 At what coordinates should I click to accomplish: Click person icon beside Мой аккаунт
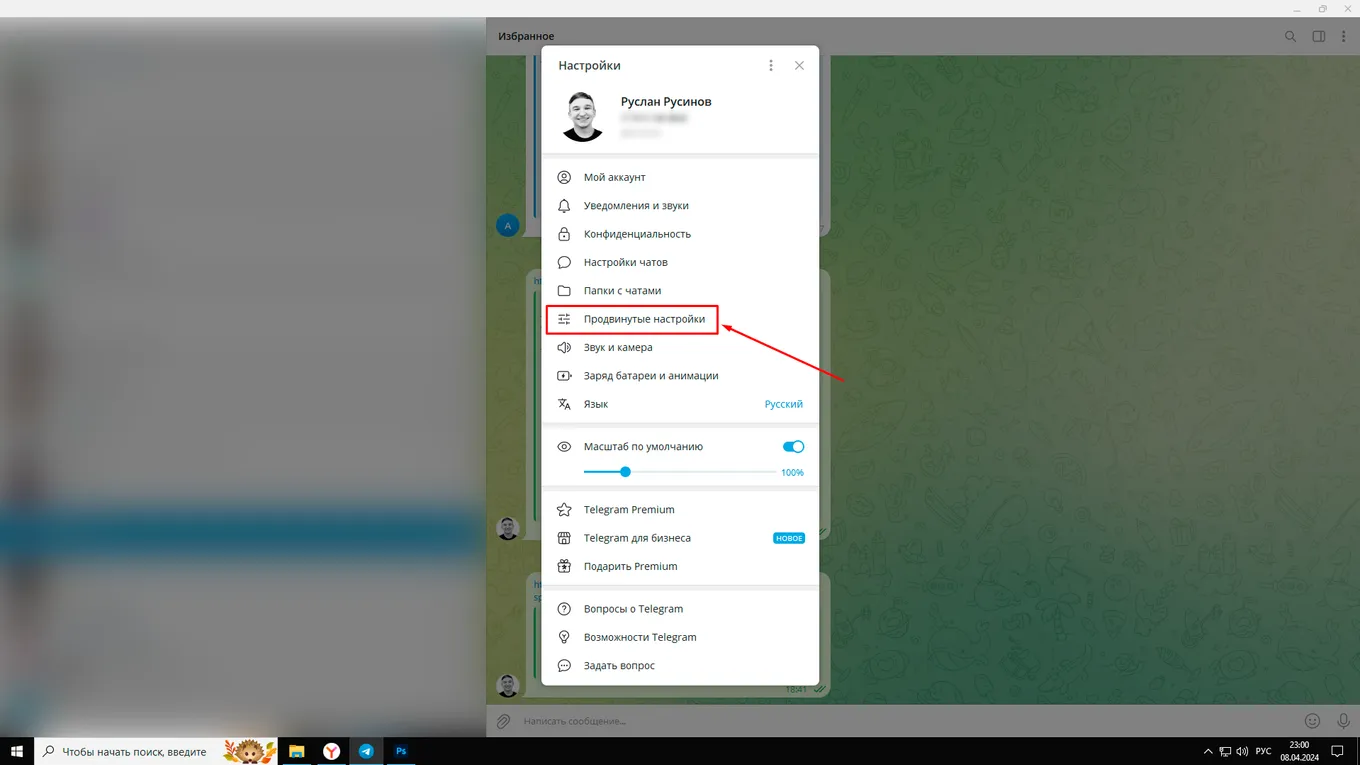coord(564,177)
